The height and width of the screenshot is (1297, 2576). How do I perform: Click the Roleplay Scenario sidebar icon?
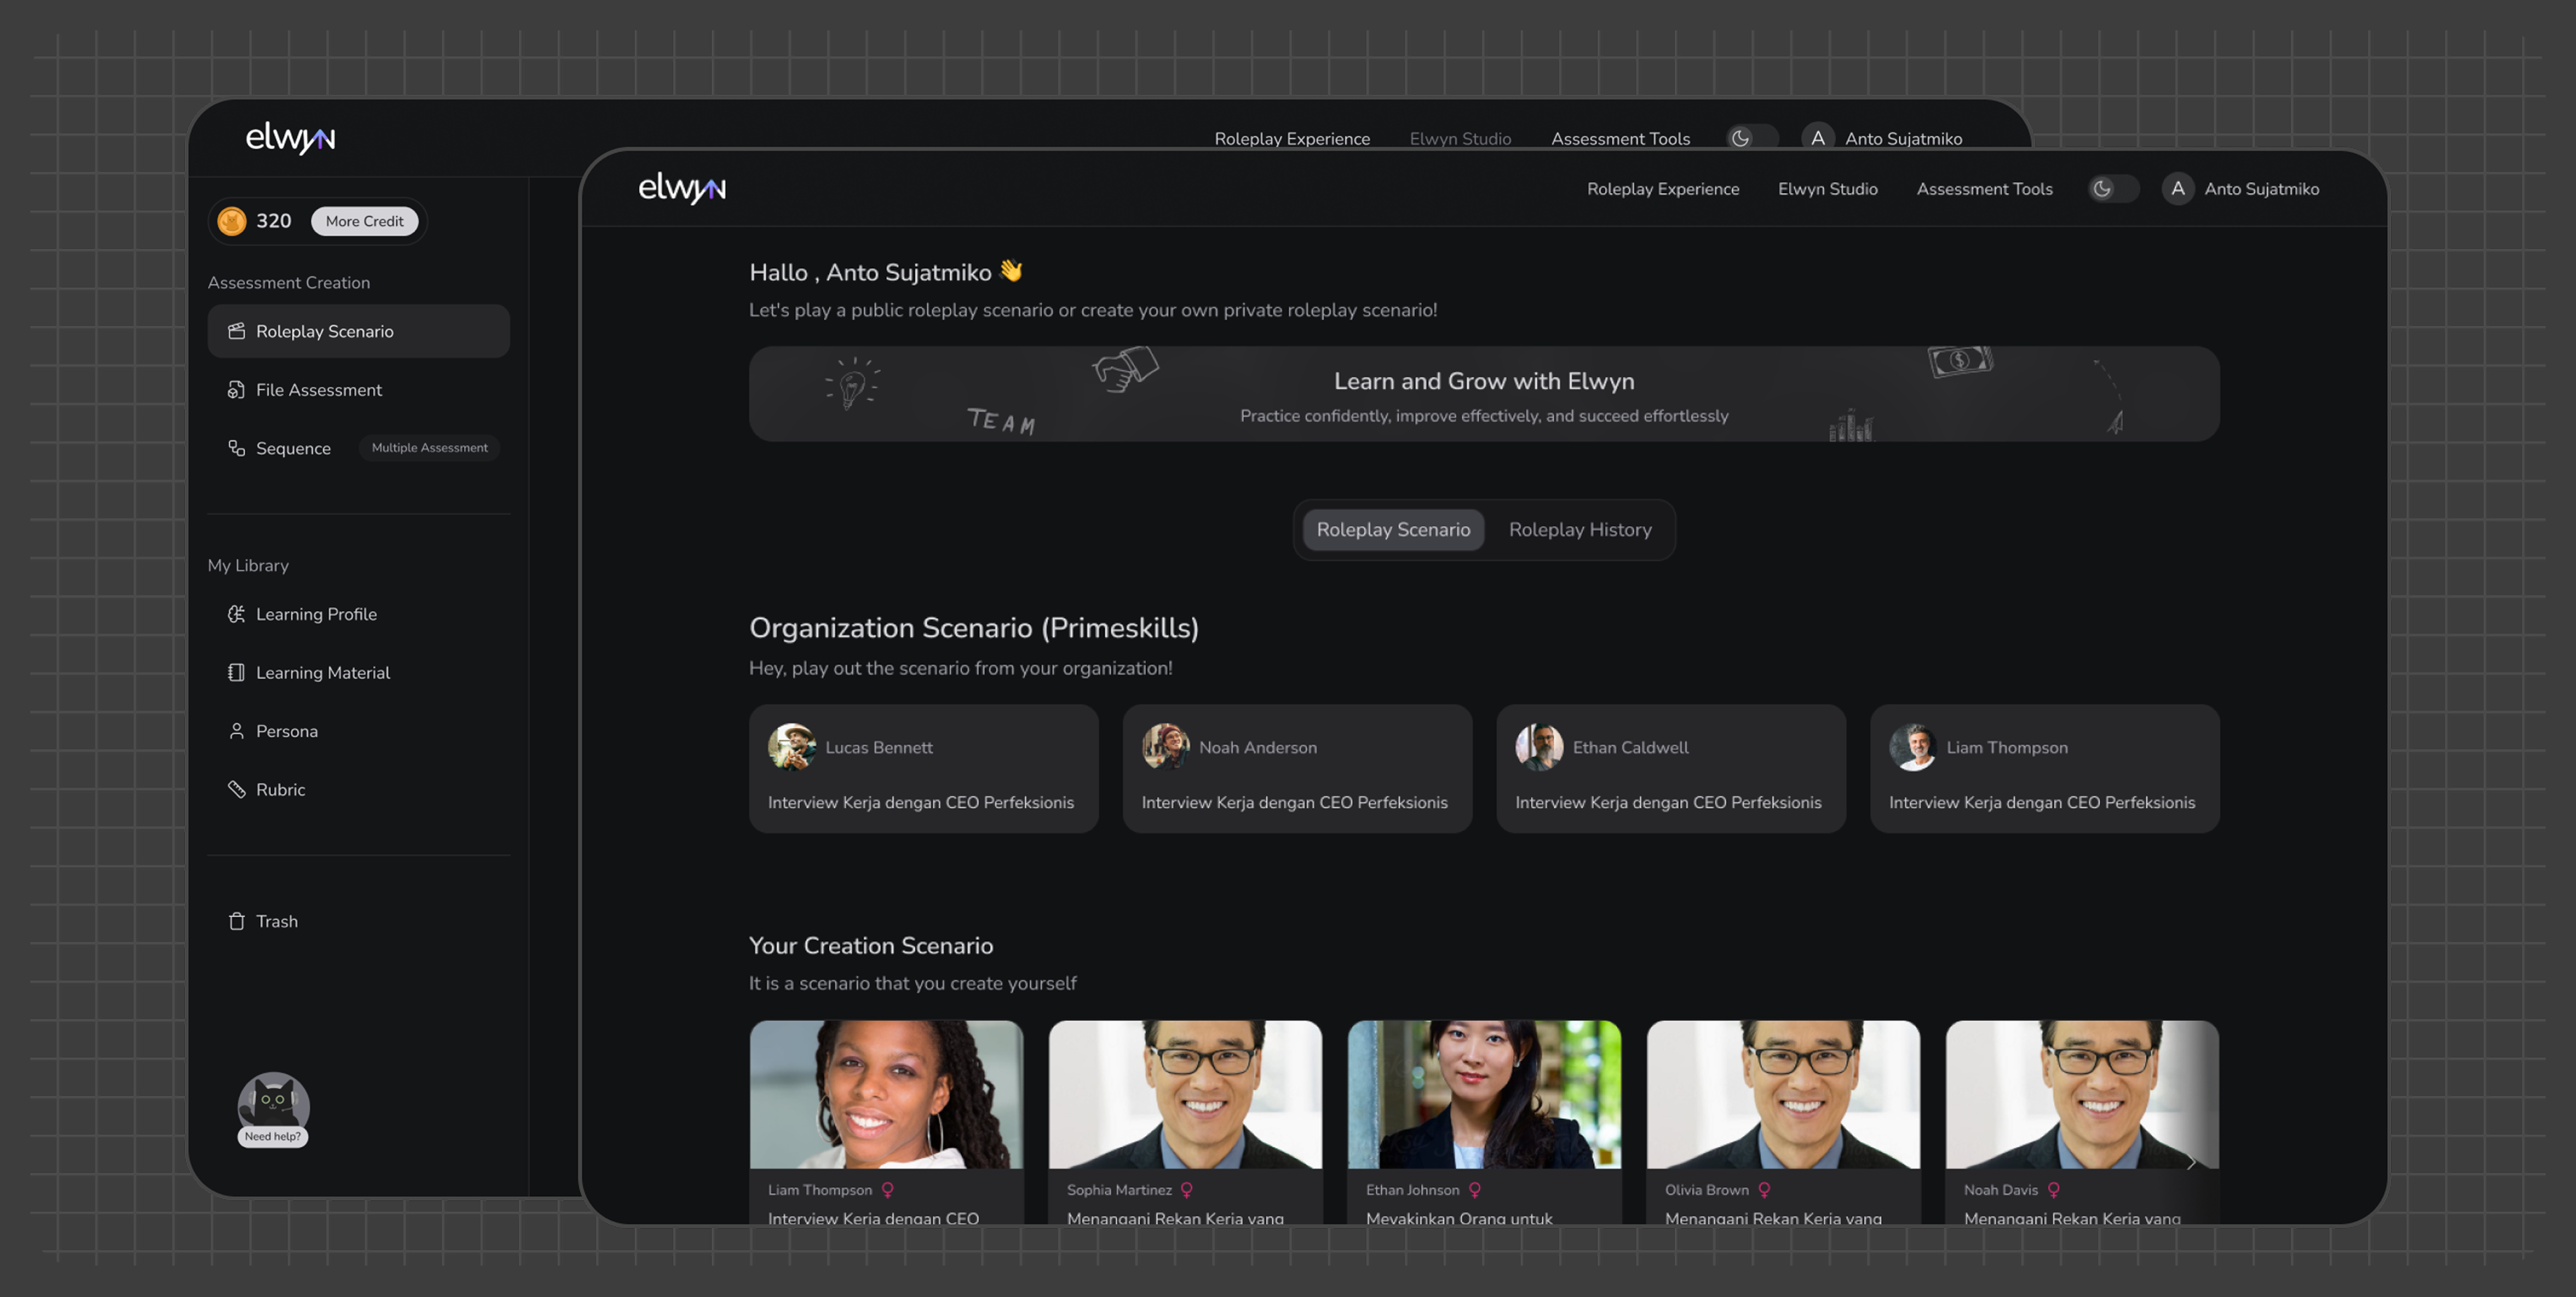[236, 331]
